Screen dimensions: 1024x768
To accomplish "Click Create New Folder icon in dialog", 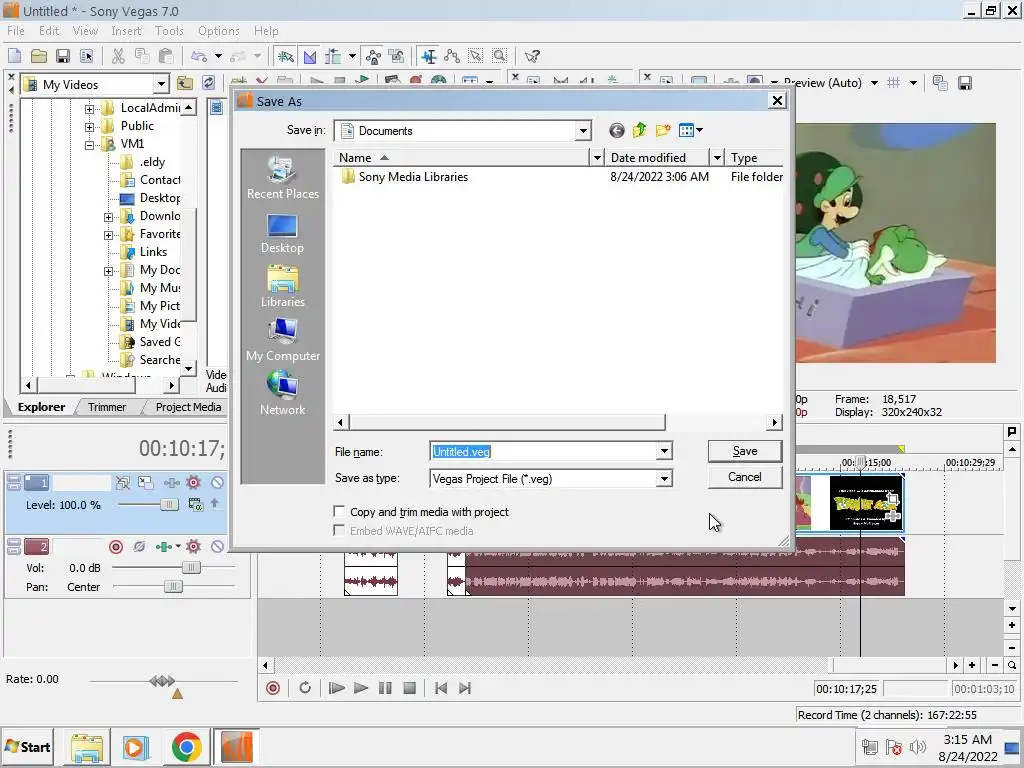I will coord(663,131).
